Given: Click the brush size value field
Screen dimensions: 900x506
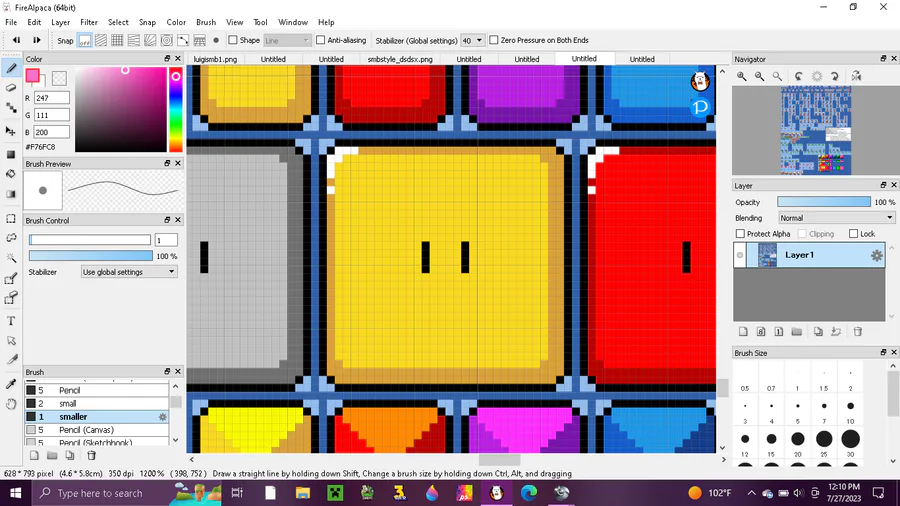Looking at the screenshot, I should click(x=166, y=240).
